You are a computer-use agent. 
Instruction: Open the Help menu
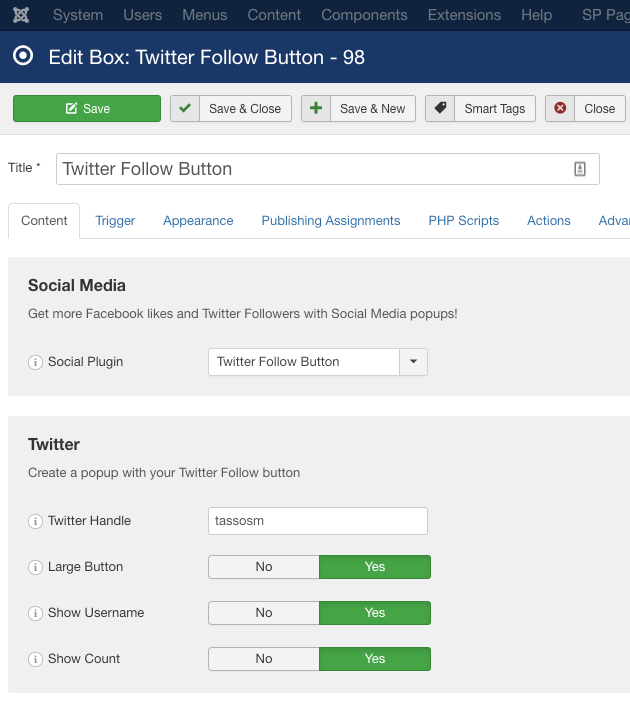[x=537, y=15]
